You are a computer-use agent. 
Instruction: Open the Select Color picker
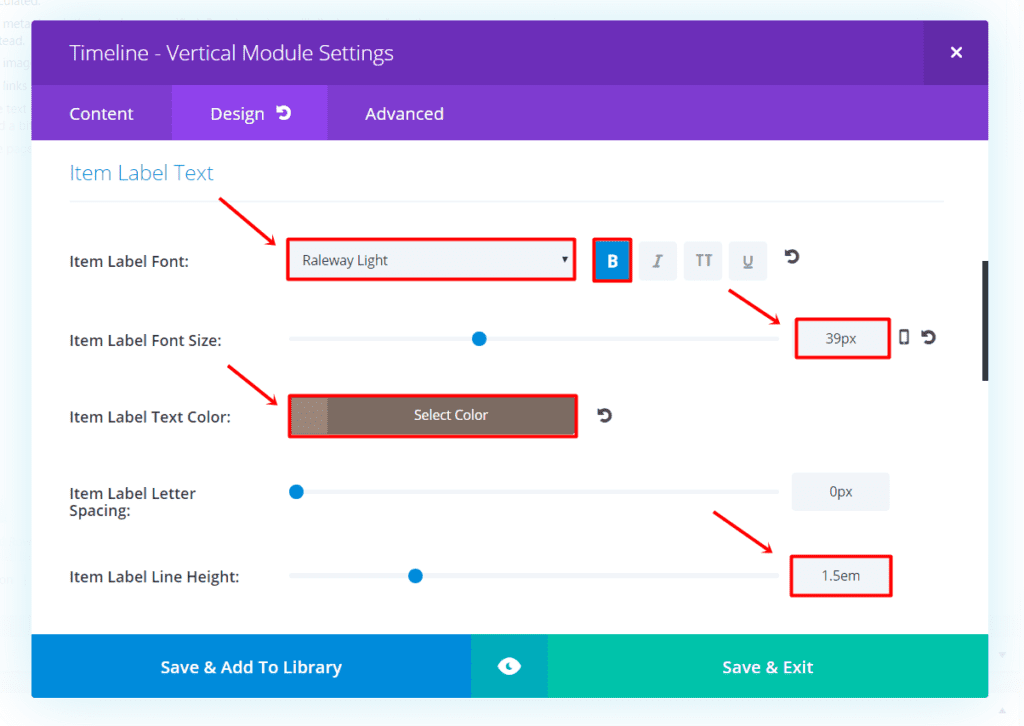(x=450, y=415)
